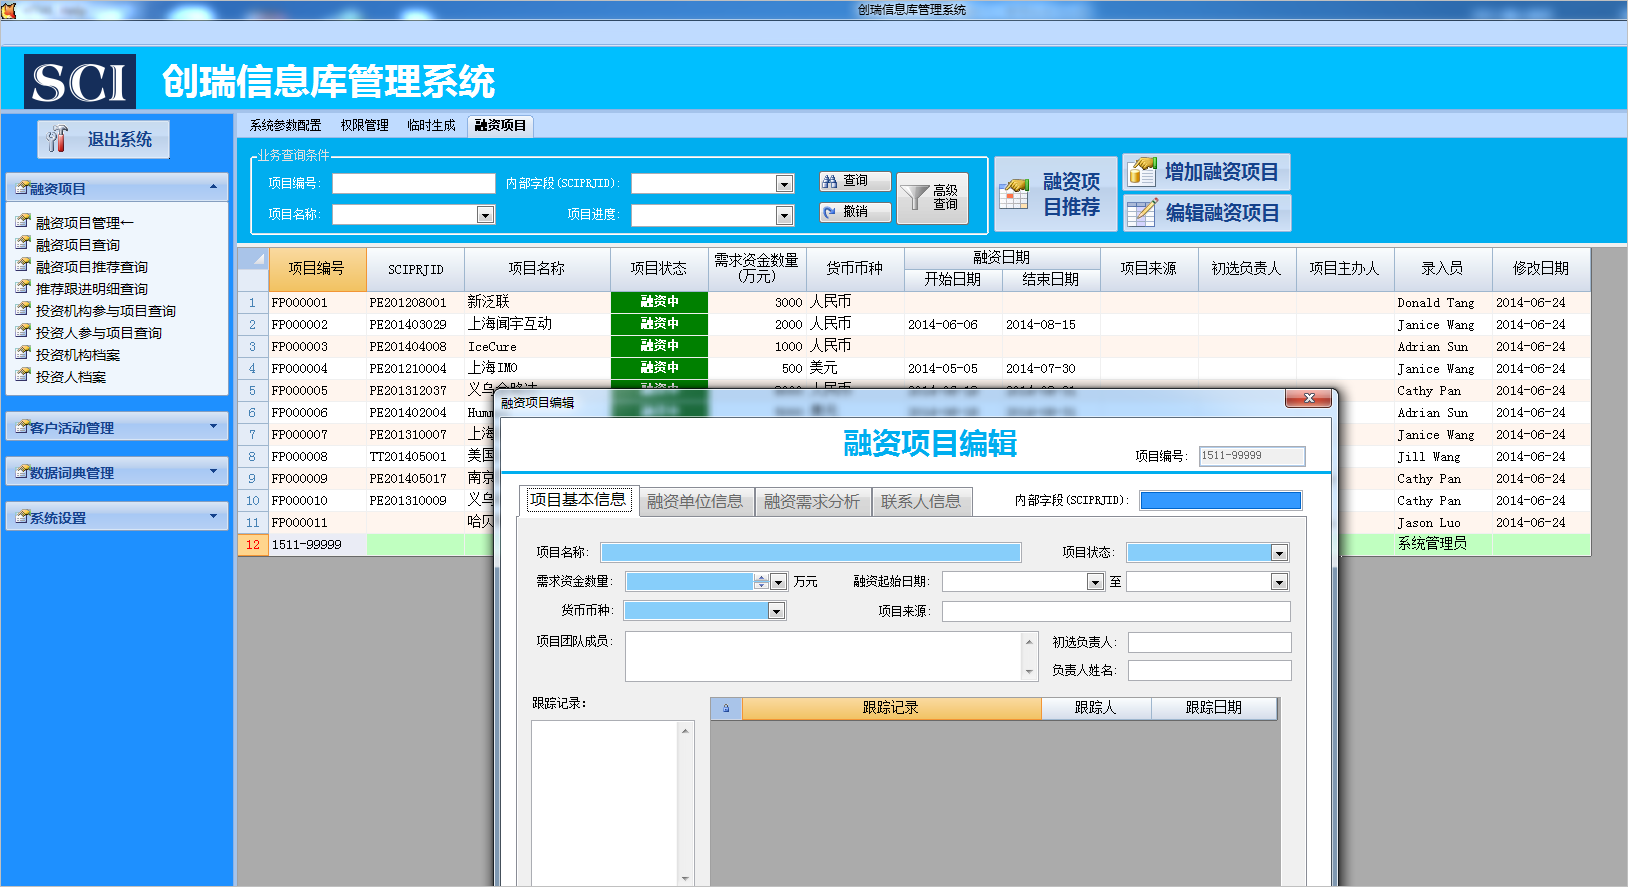Screen dimensions: 1628x887
Task: Click the 投资机构参与项目查询 sidebar icon
Action: coord(23,309)
